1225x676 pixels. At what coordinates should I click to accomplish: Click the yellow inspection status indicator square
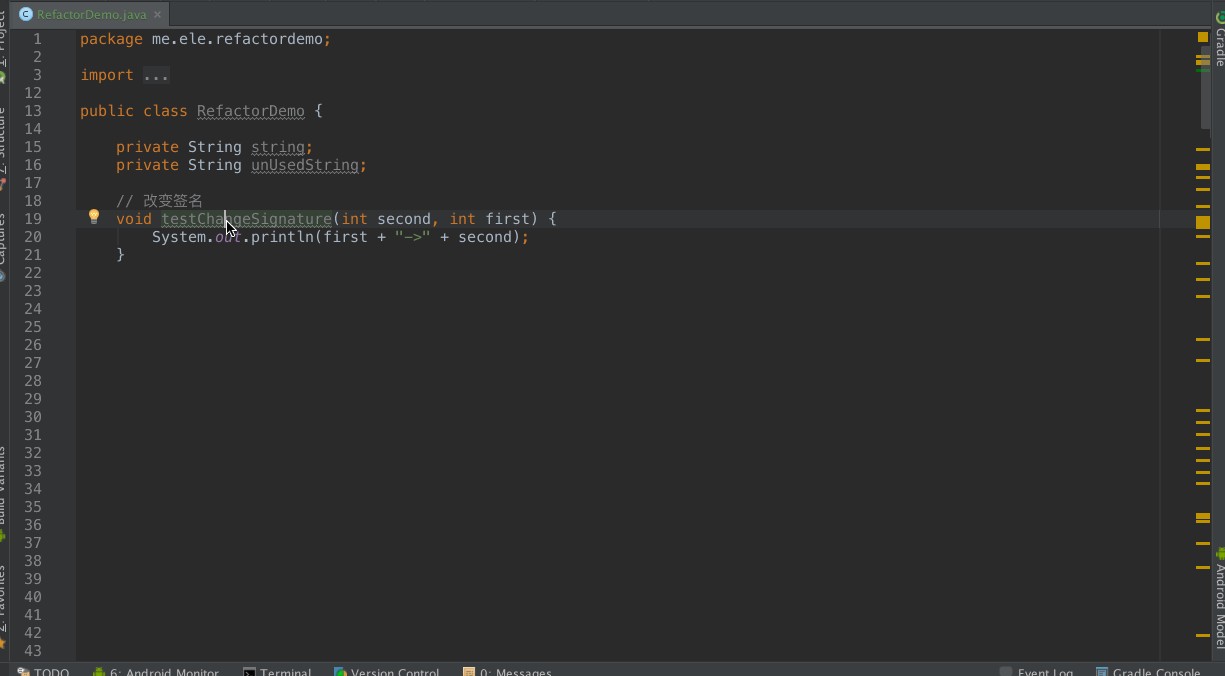(x=1203, y=37)
